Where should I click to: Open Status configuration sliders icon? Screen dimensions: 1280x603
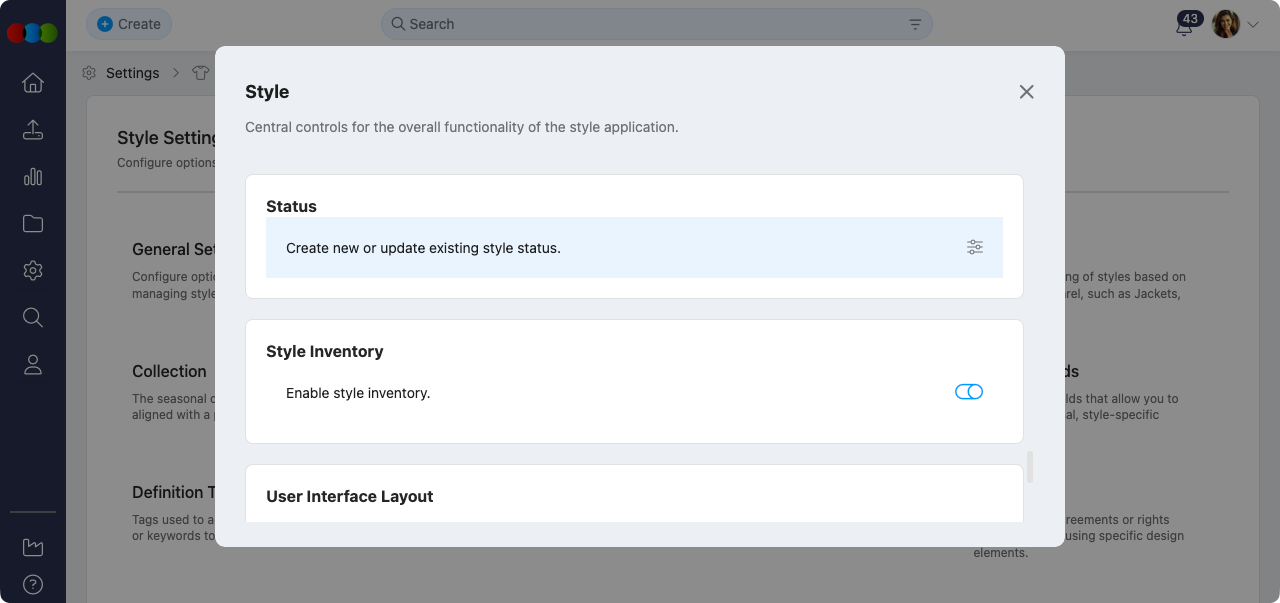[x=975, y=247]
